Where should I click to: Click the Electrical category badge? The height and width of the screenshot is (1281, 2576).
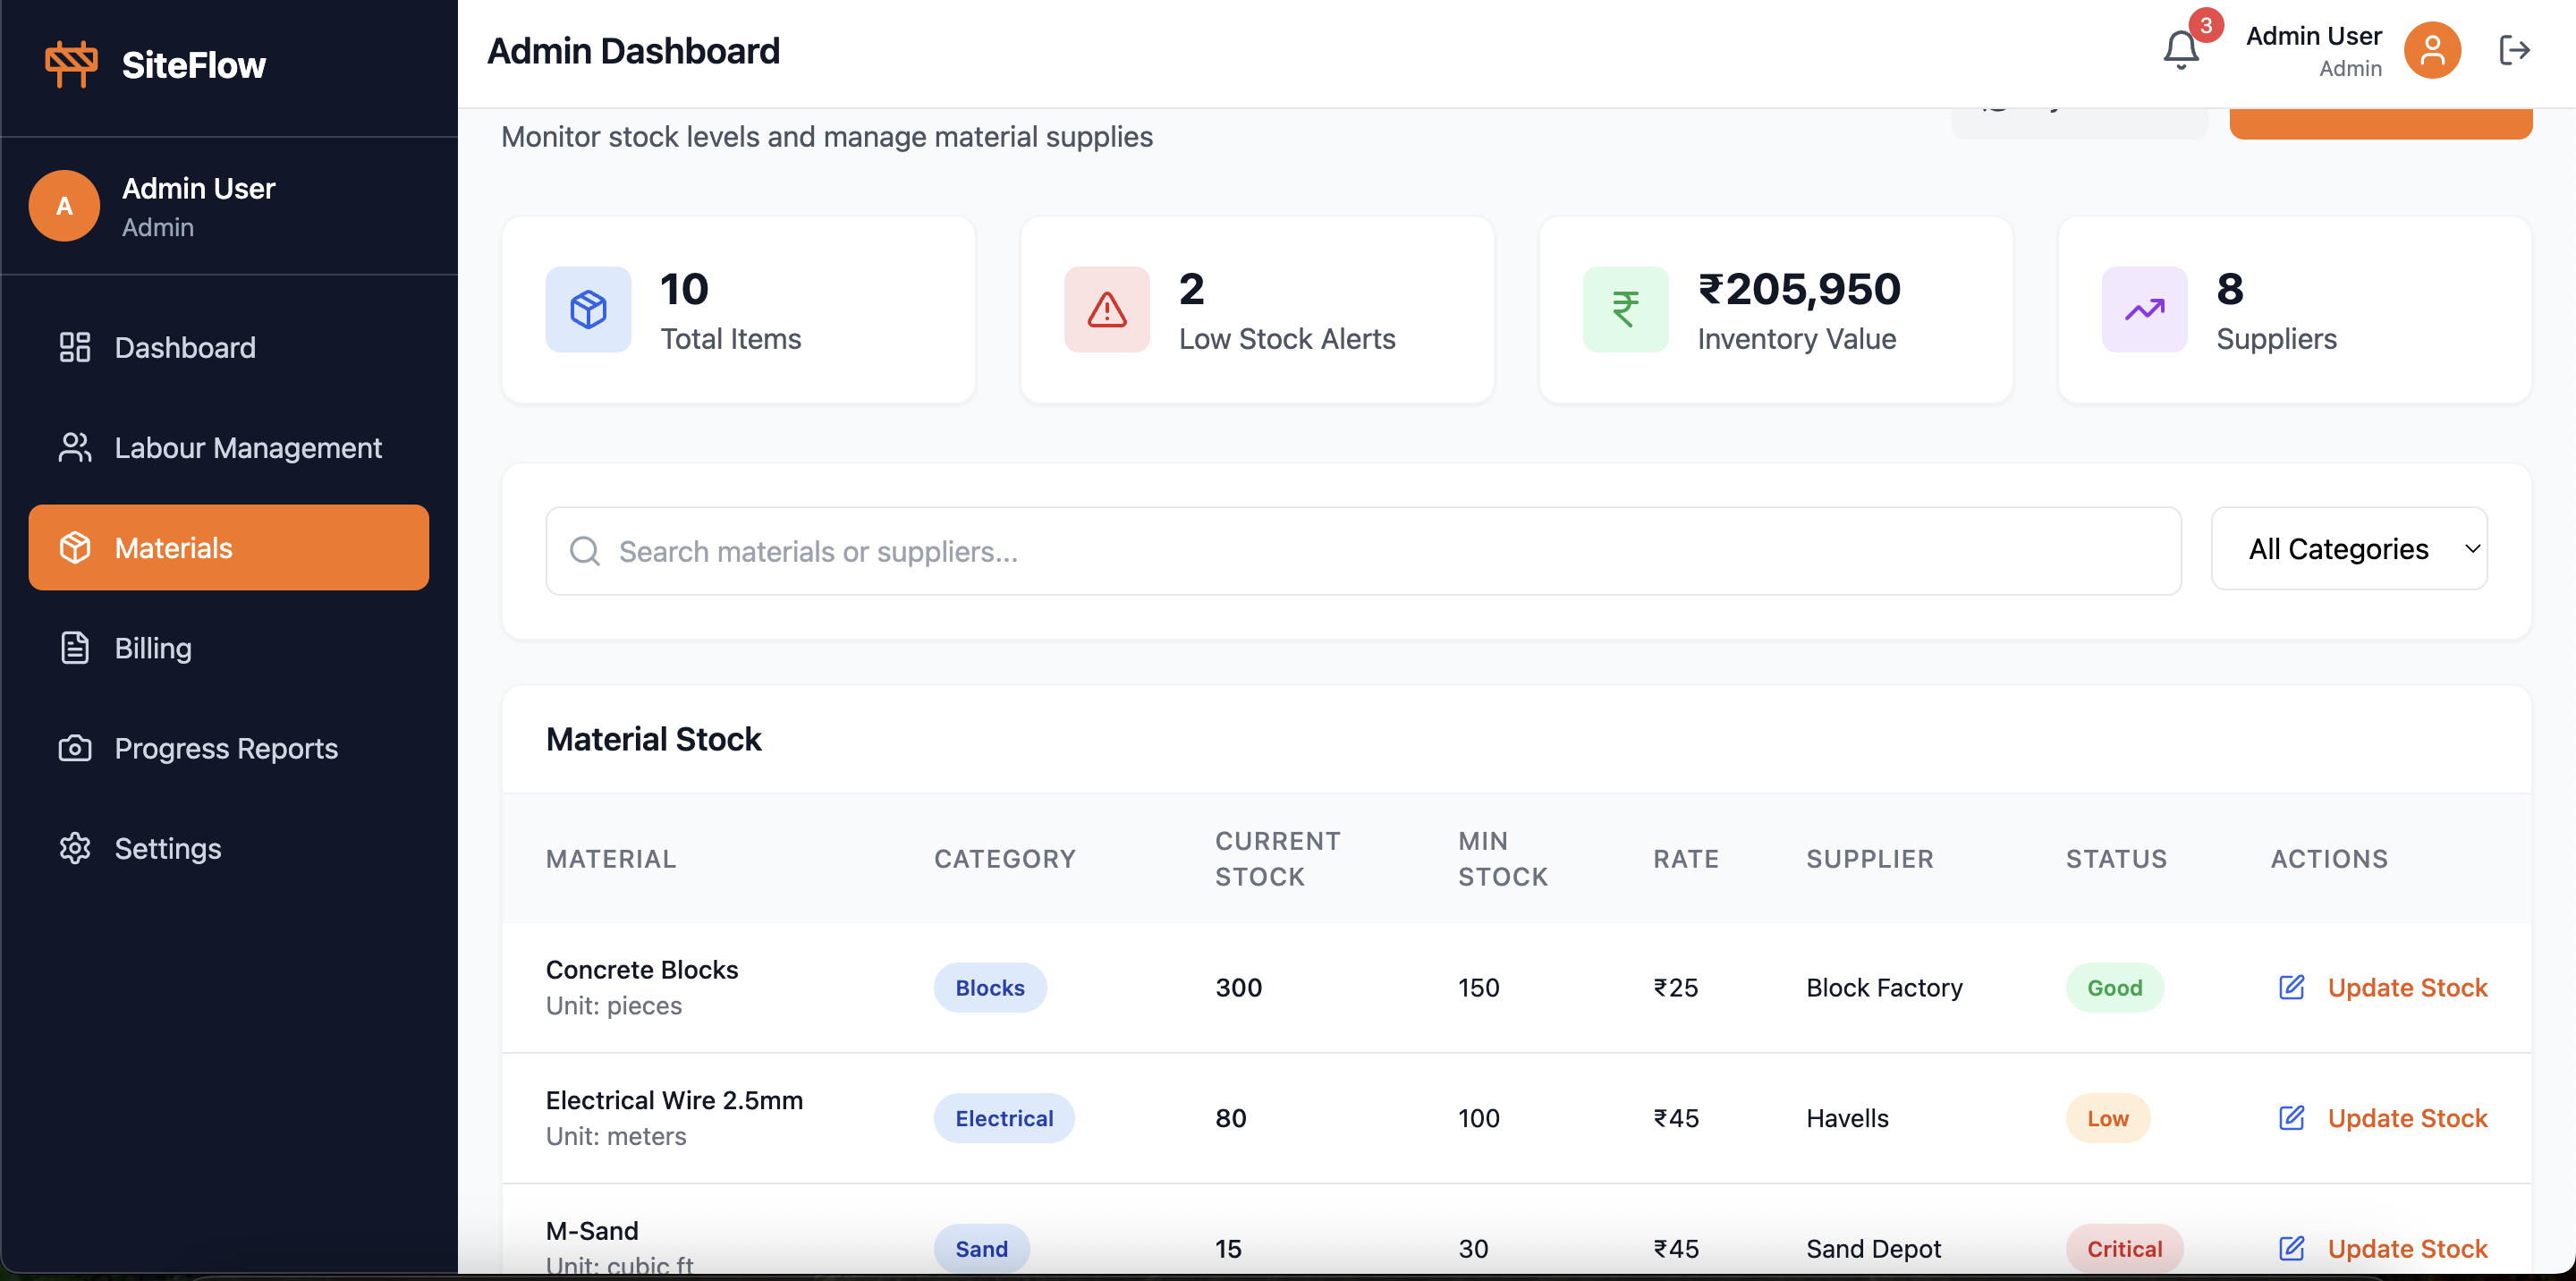point(1003,1118)
